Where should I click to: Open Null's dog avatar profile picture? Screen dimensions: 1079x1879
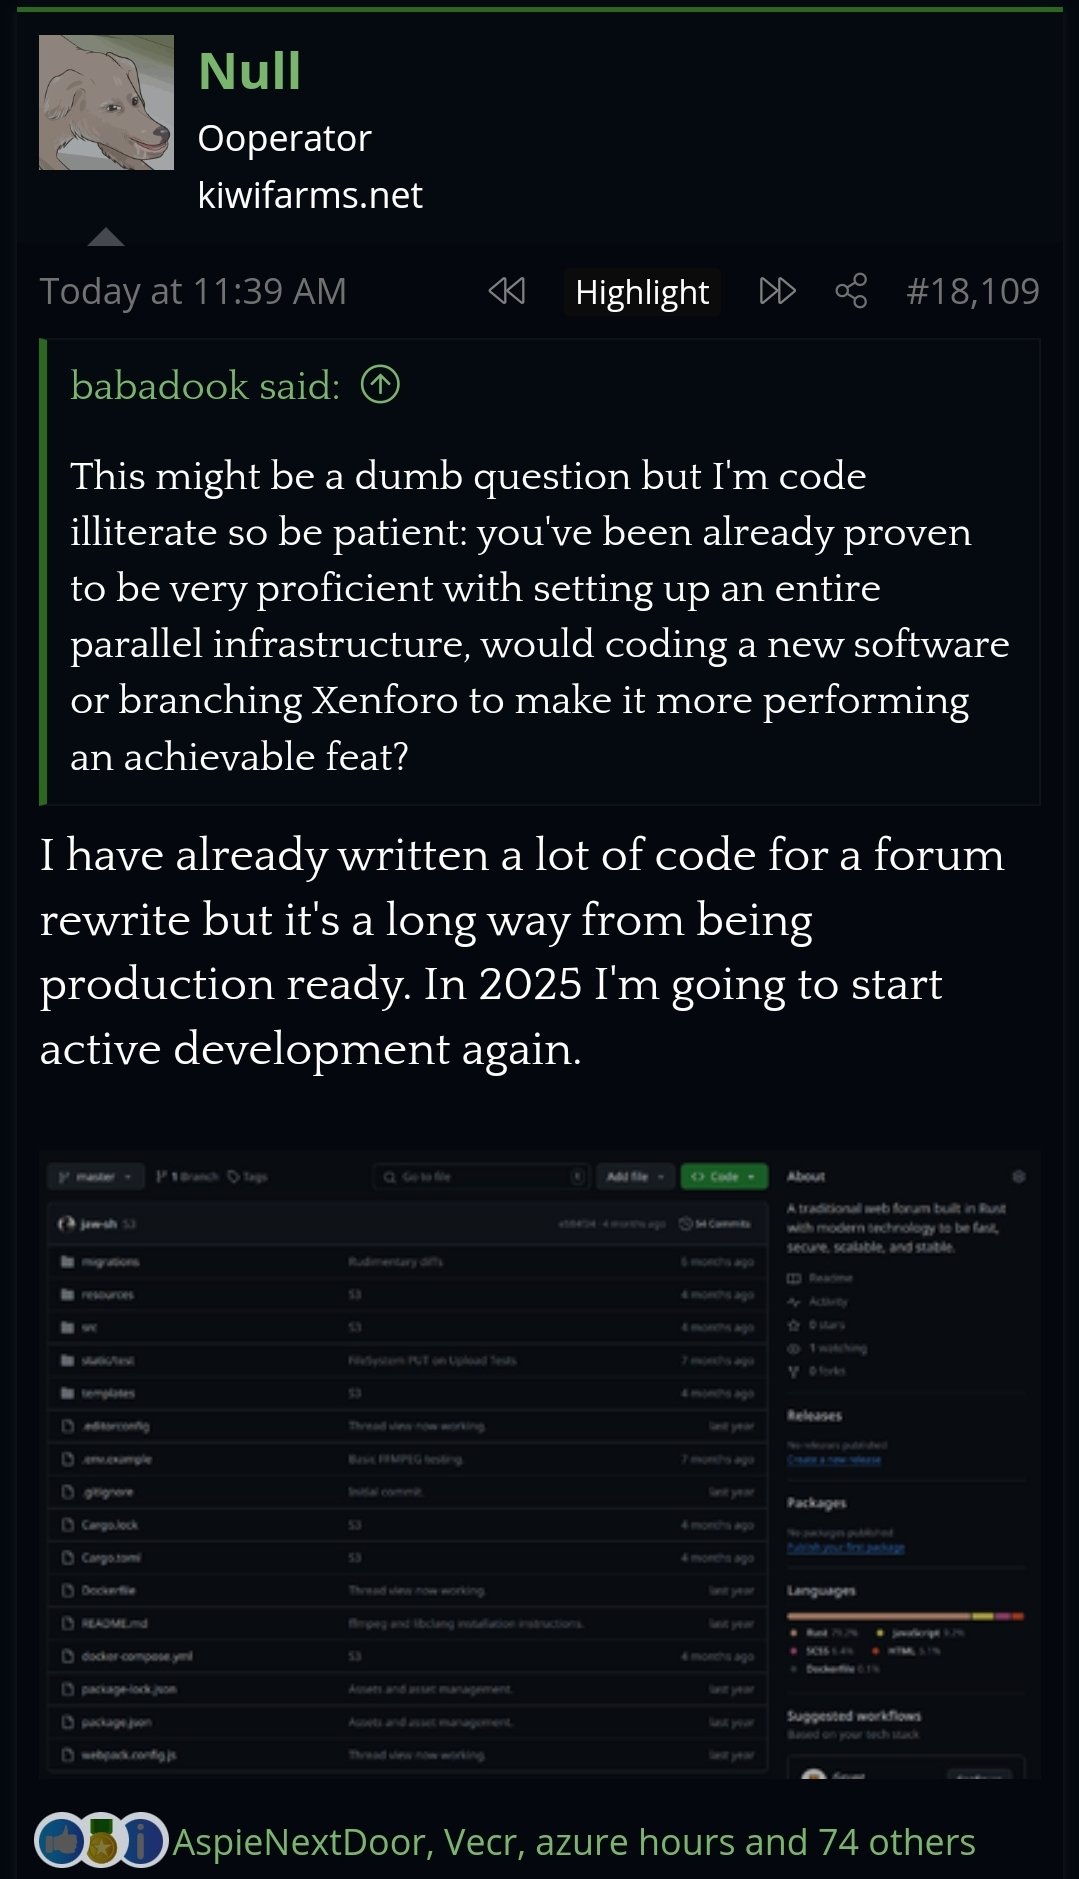click(106, 102)
